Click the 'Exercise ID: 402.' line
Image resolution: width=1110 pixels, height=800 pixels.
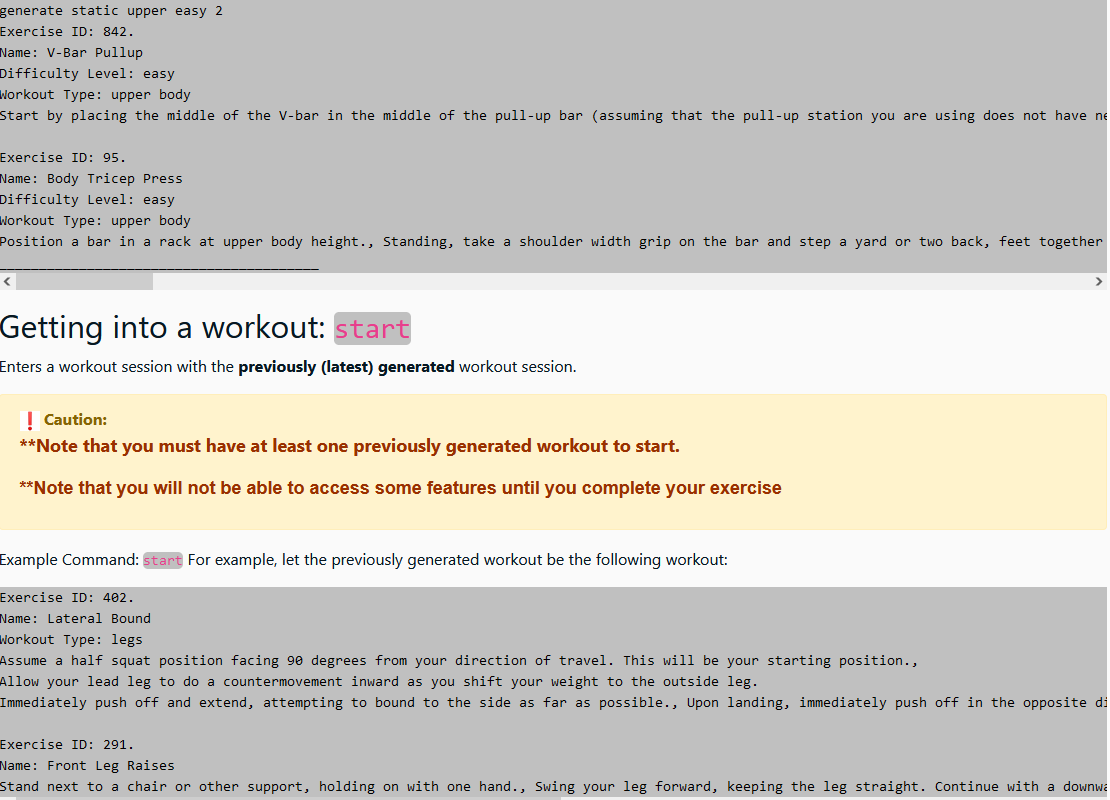pos(67,598)
